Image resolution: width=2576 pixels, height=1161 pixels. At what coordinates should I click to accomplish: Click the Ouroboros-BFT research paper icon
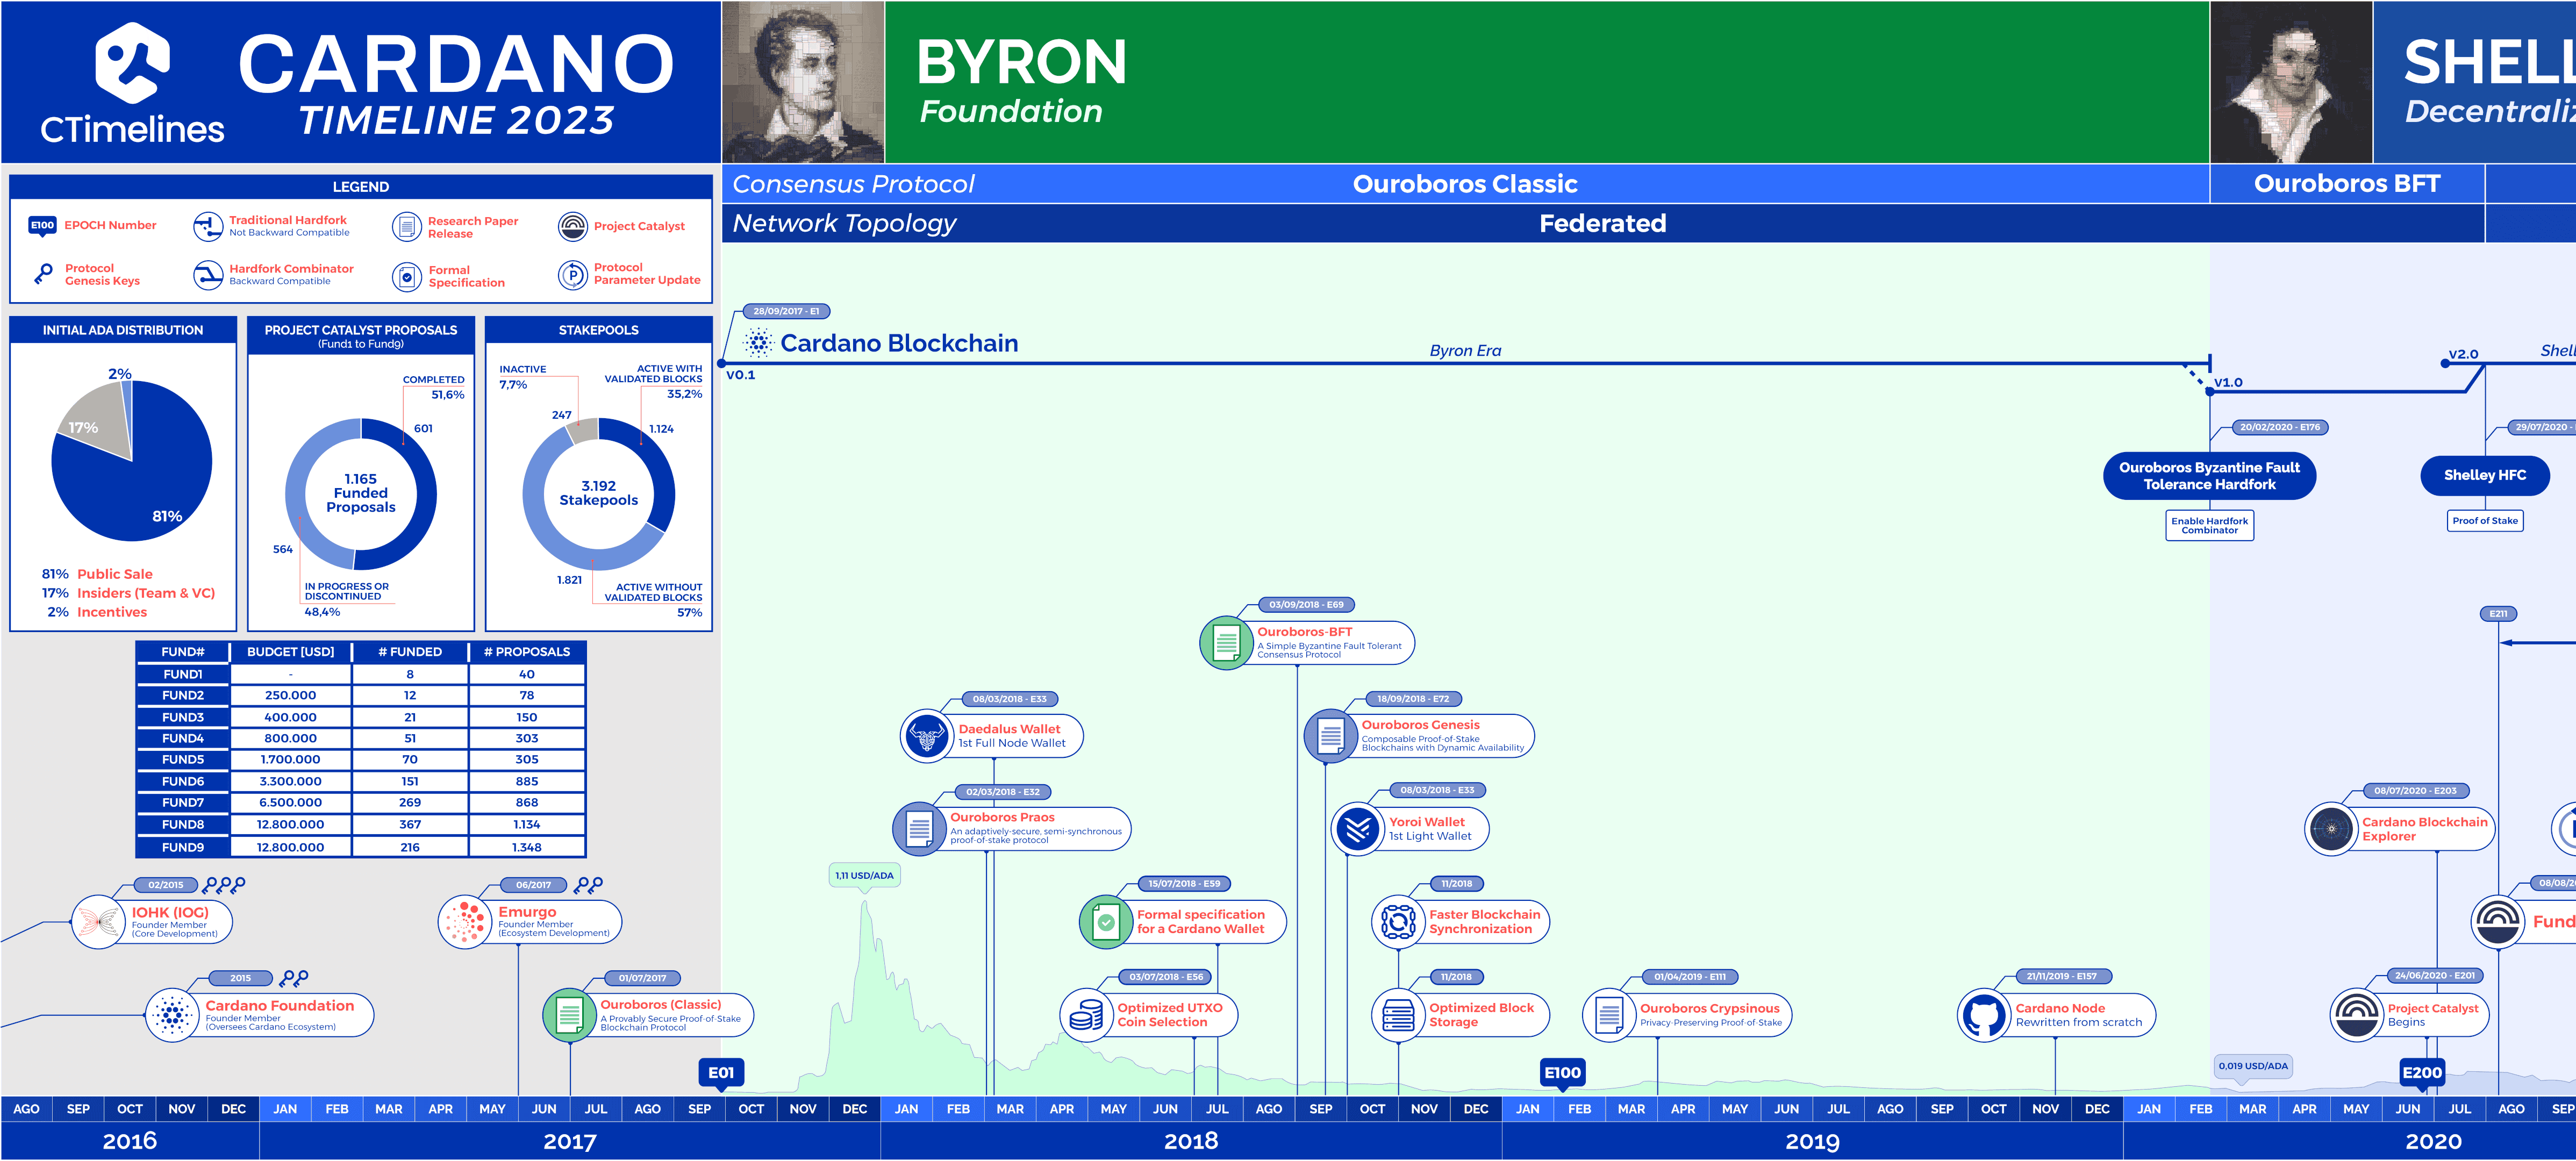(1226, 642)
